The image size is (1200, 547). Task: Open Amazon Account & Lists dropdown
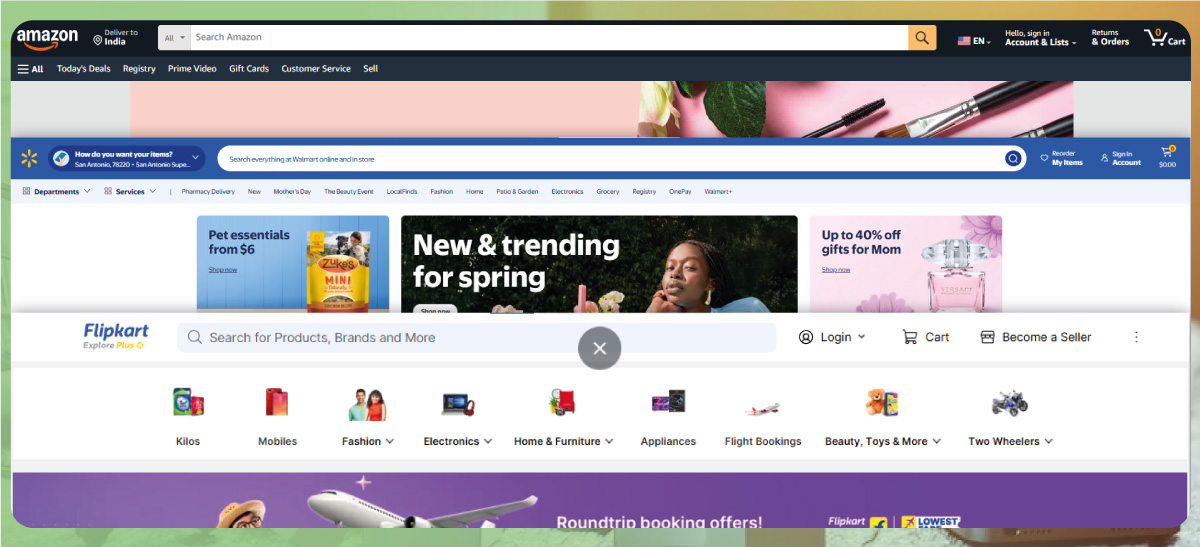tap(1041, 38)
